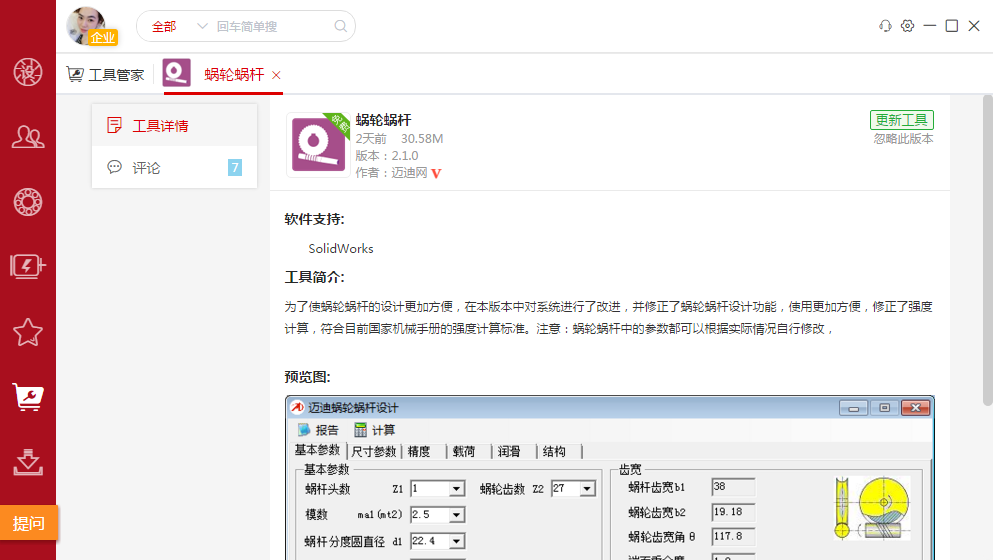Select the 基本参数 tab in preview

tap(317, 450)
